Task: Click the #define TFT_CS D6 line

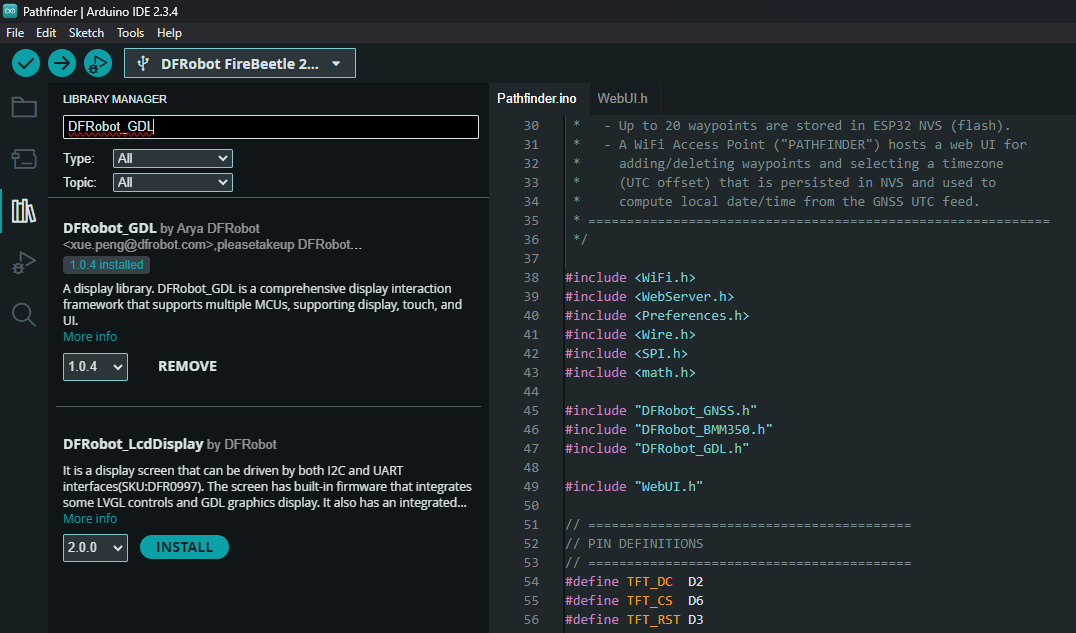Action: click(x=634, y=601)
